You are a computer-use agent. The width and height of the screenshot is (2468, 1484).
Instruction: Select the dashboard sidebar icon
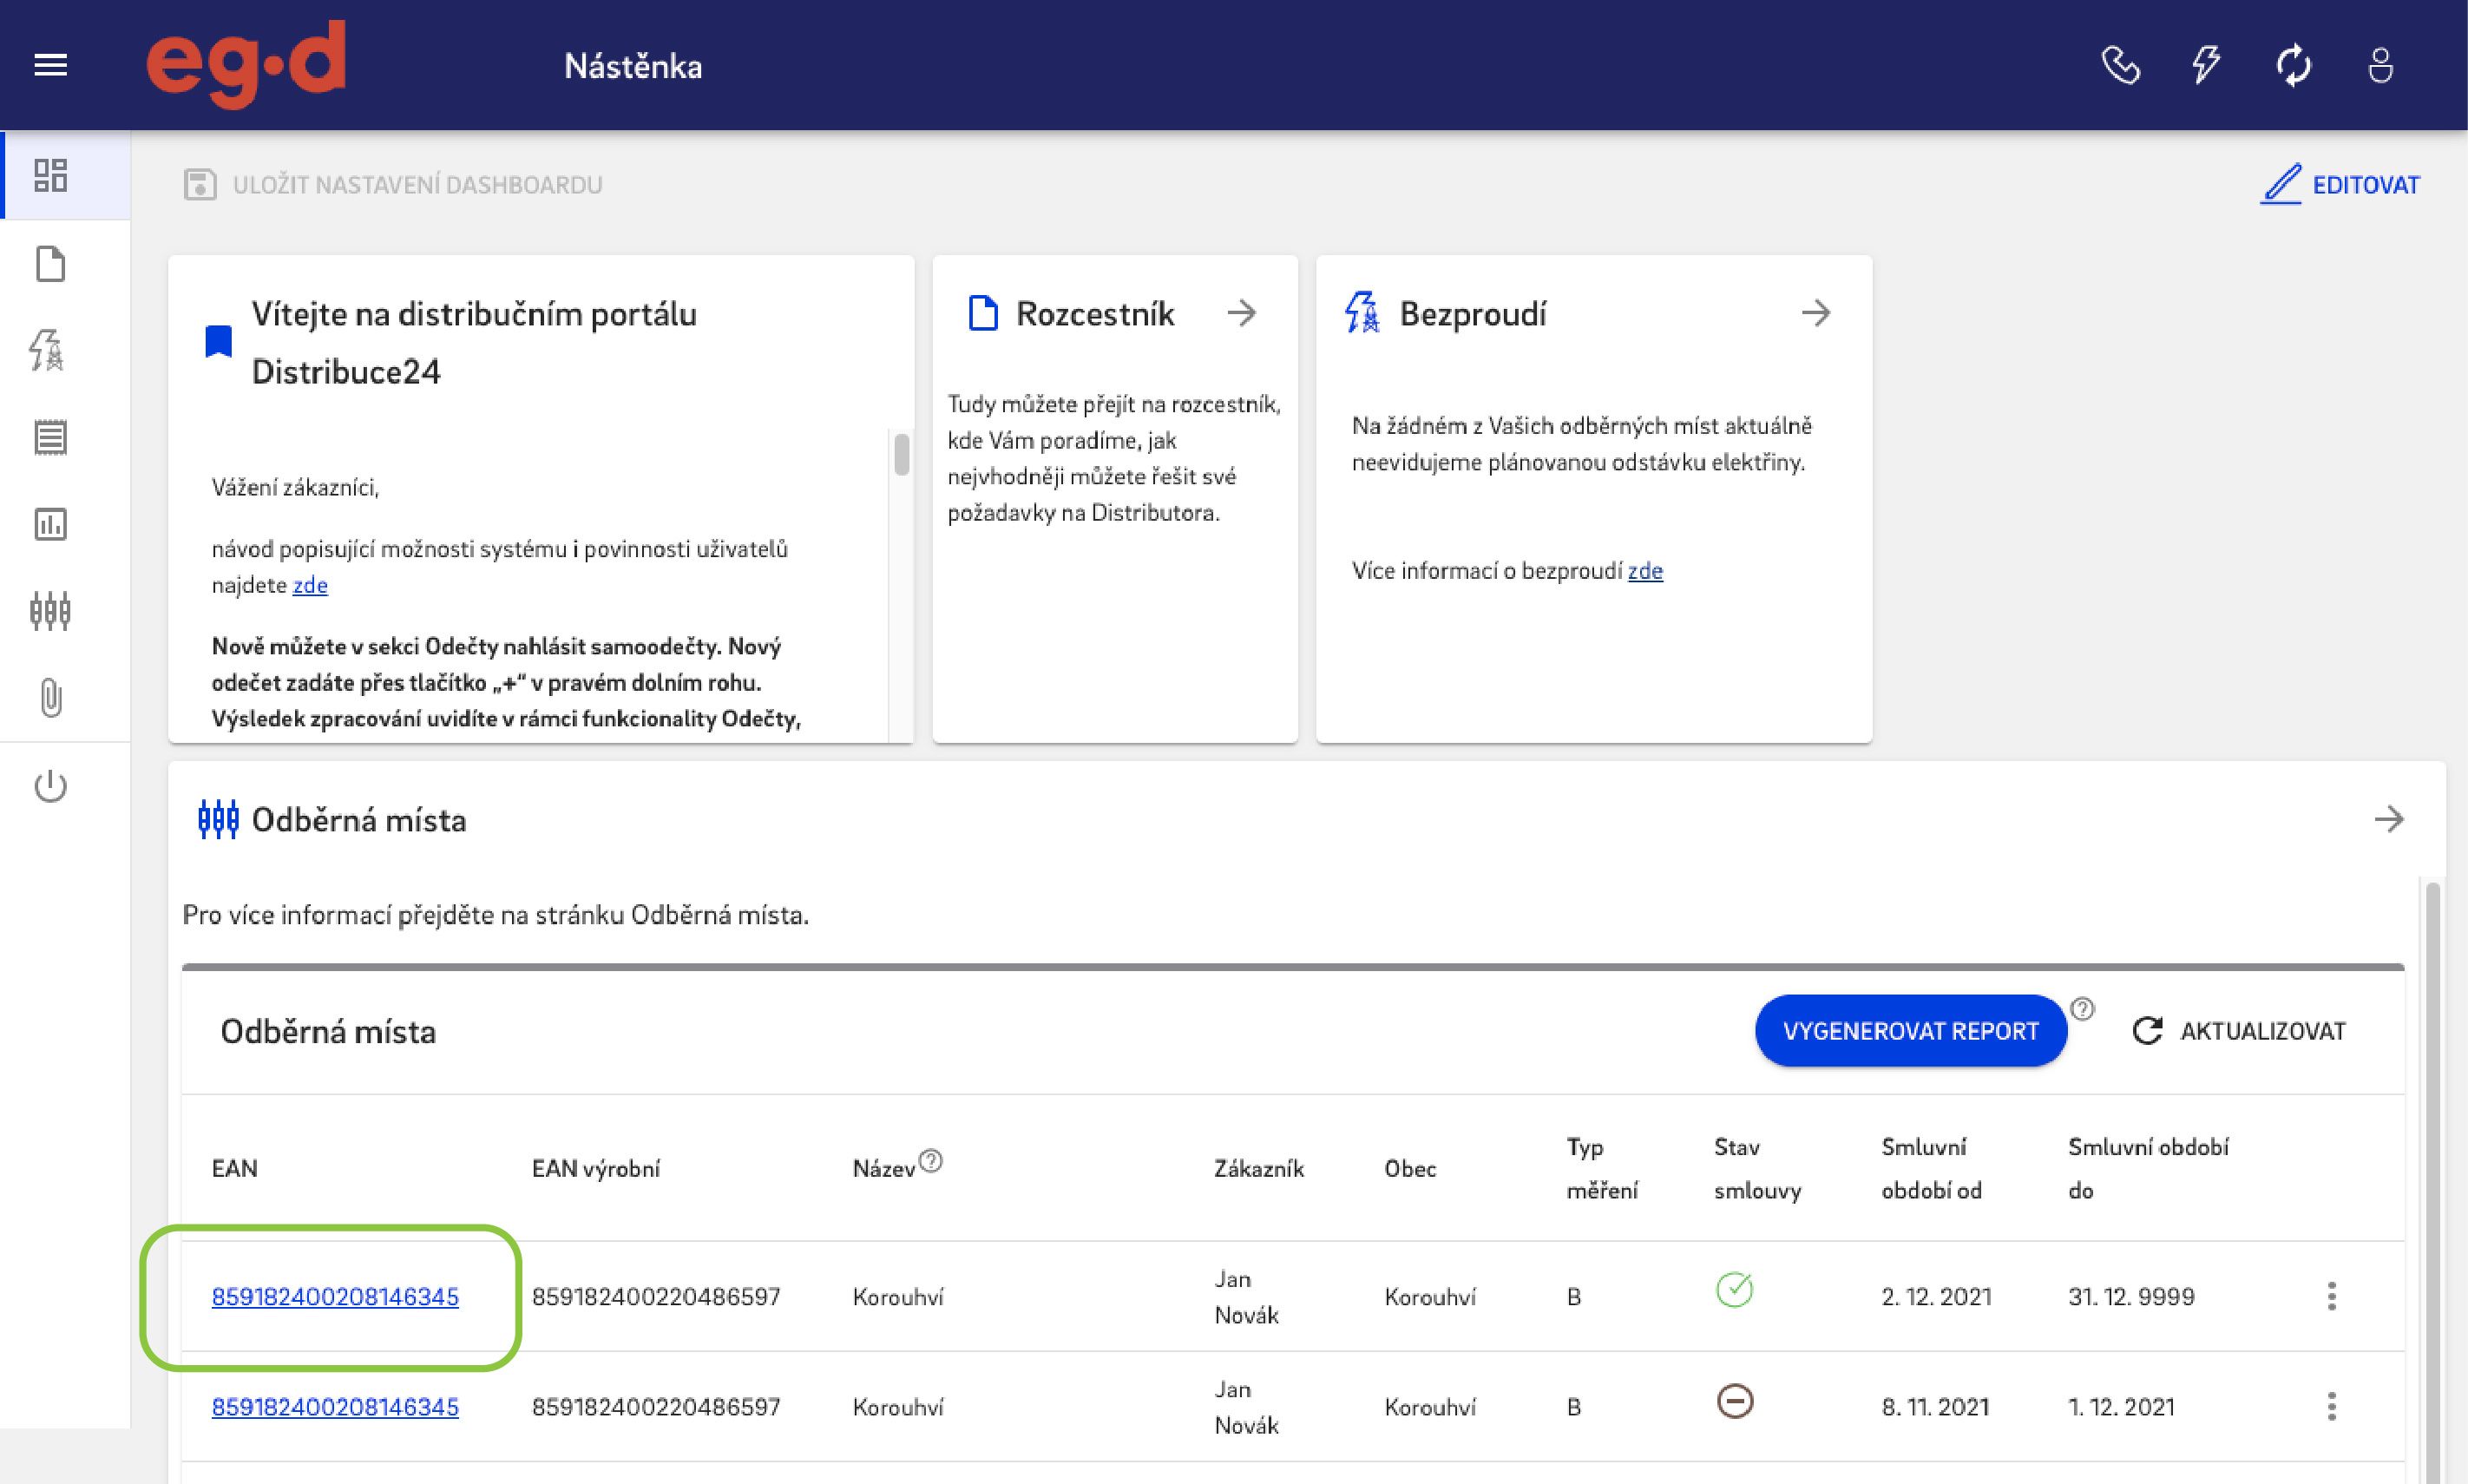(50, 175)
